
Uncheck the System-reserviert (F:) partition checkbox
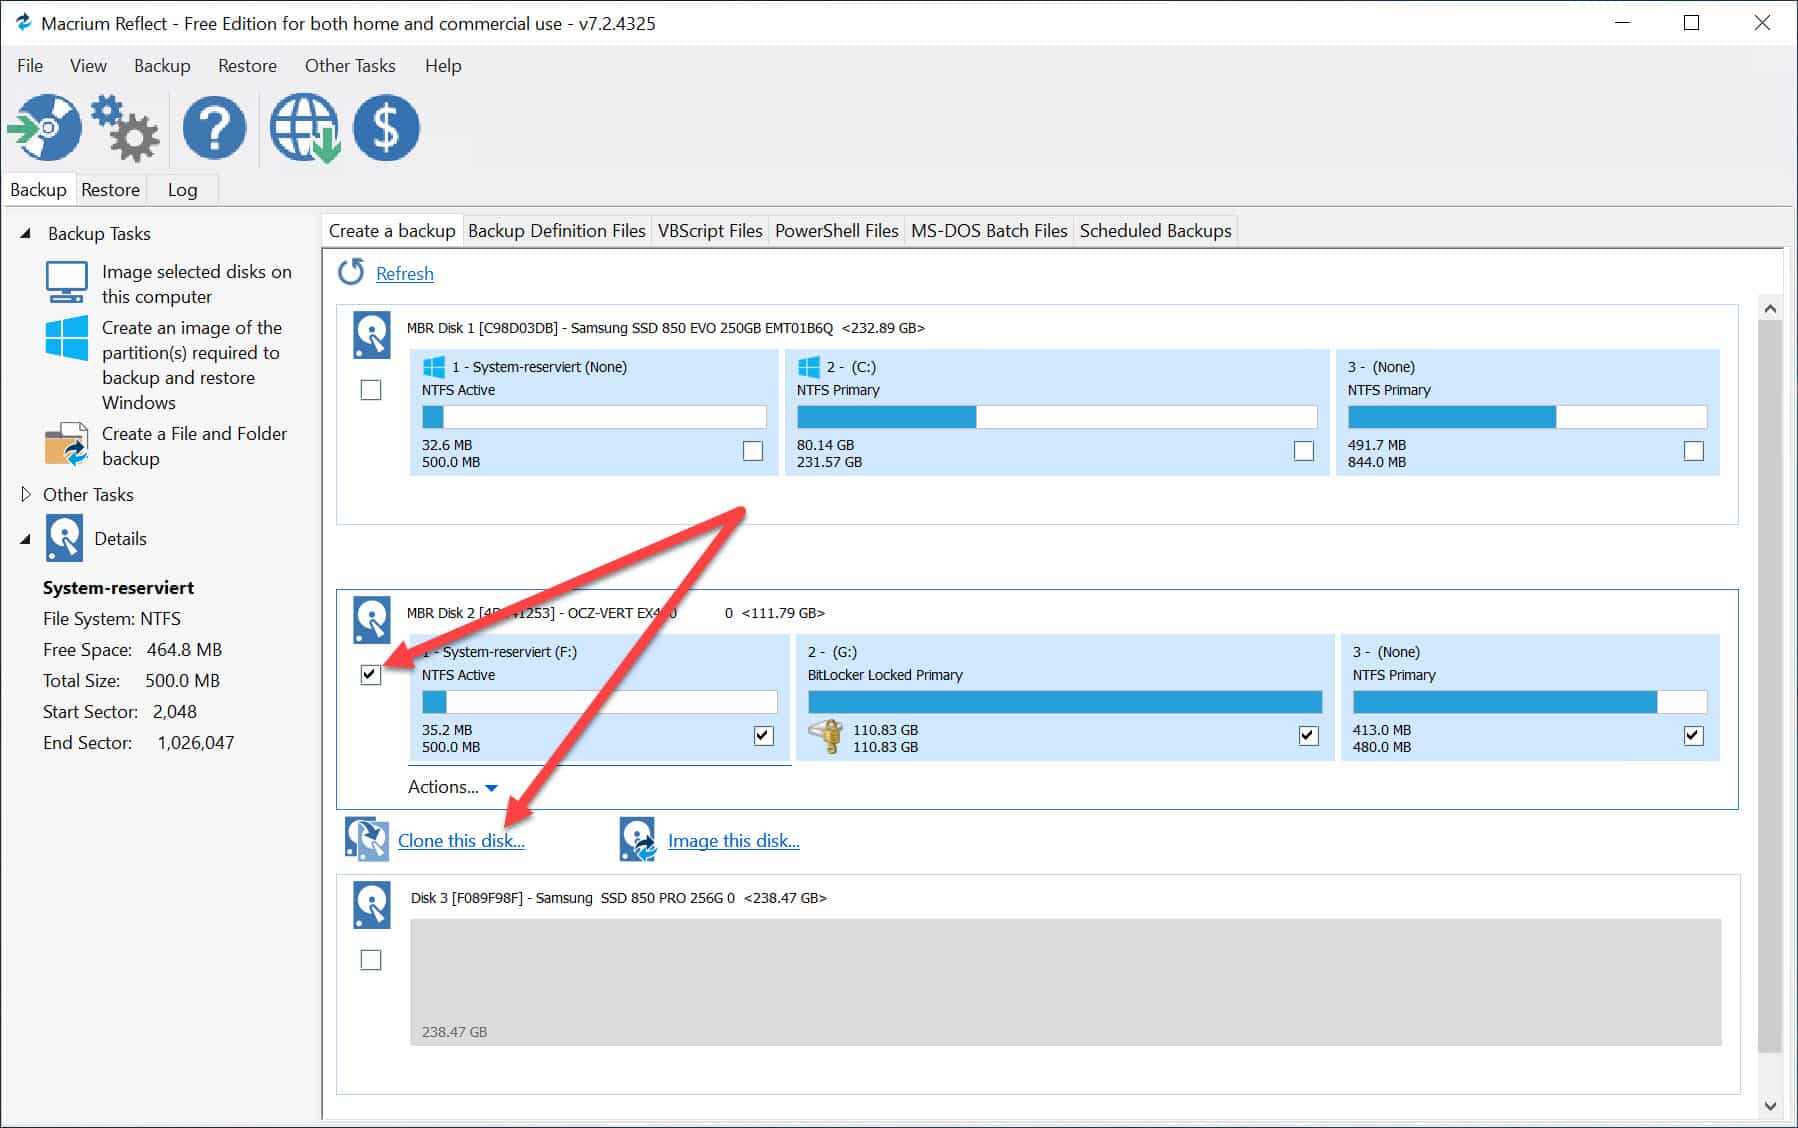pos(764,736)
